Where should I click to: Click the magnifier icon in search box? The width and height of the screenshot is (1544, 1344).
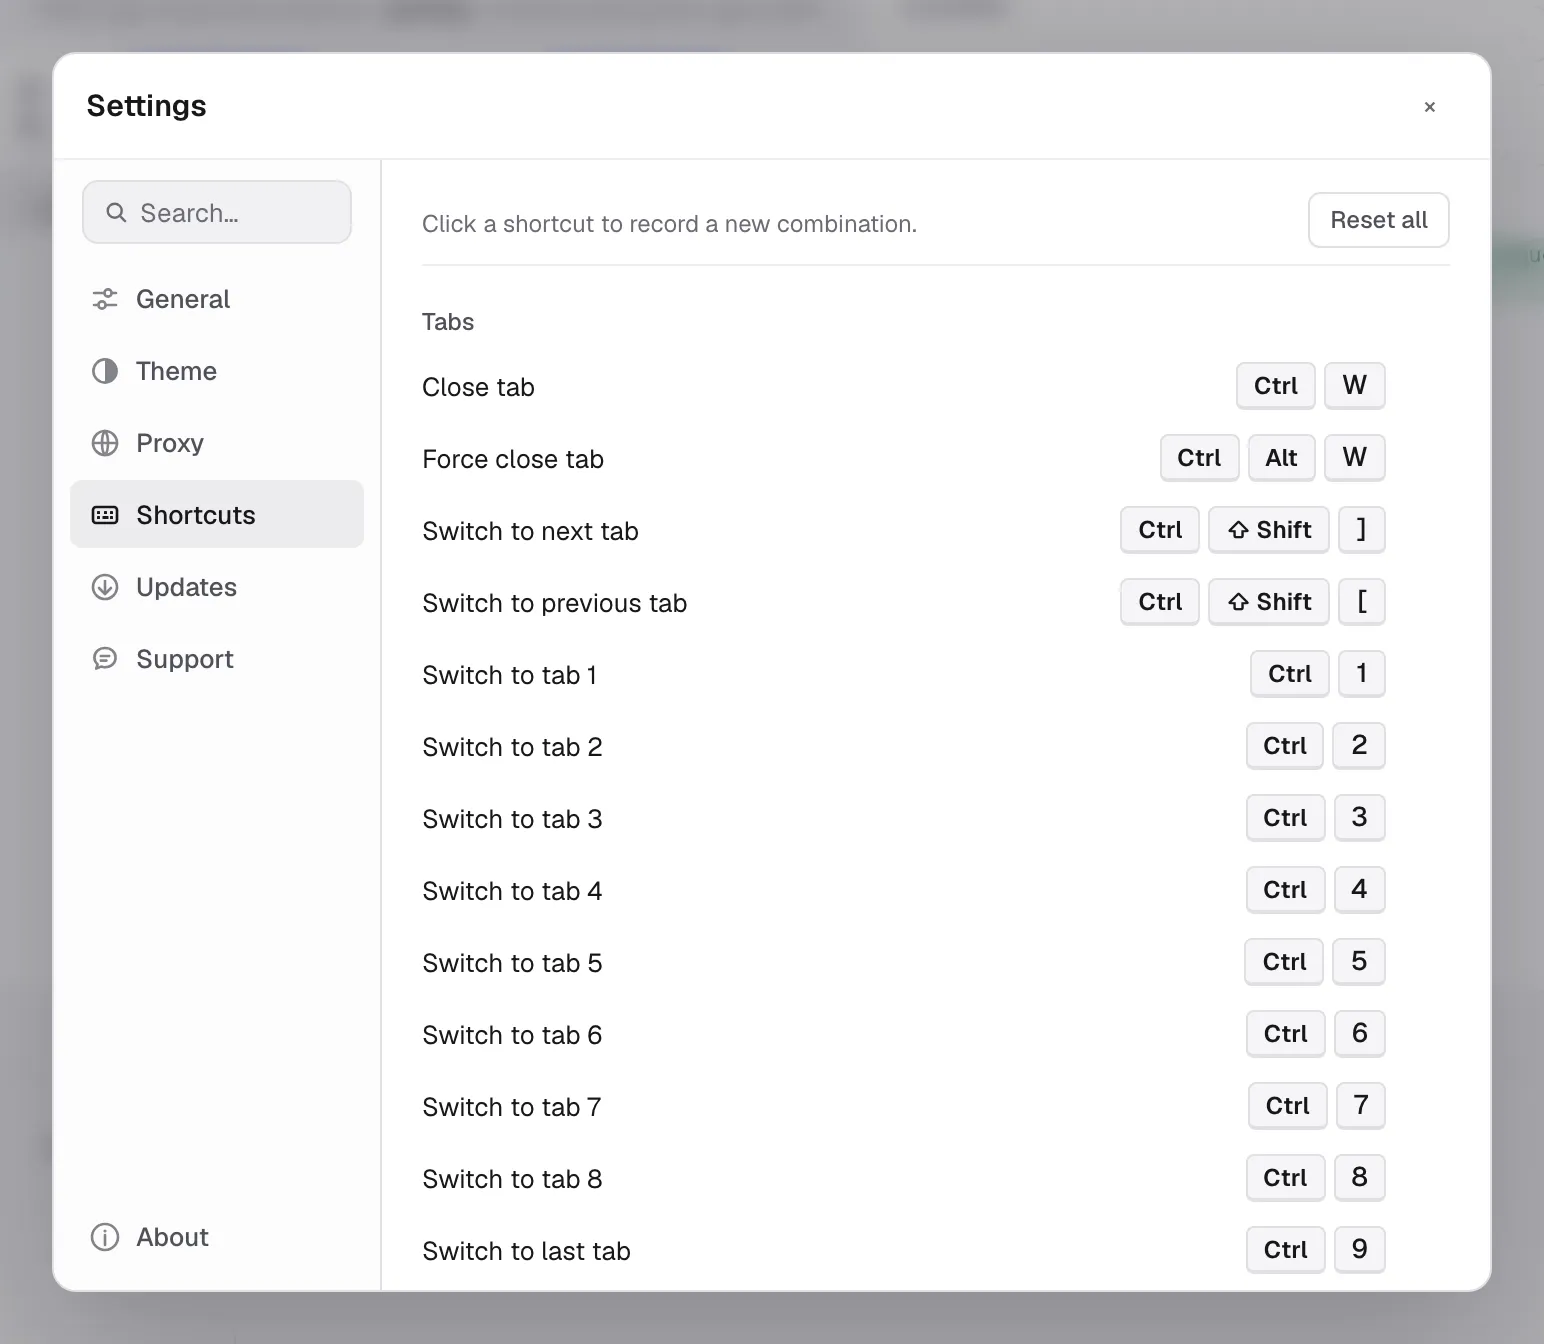click(116, 213)
